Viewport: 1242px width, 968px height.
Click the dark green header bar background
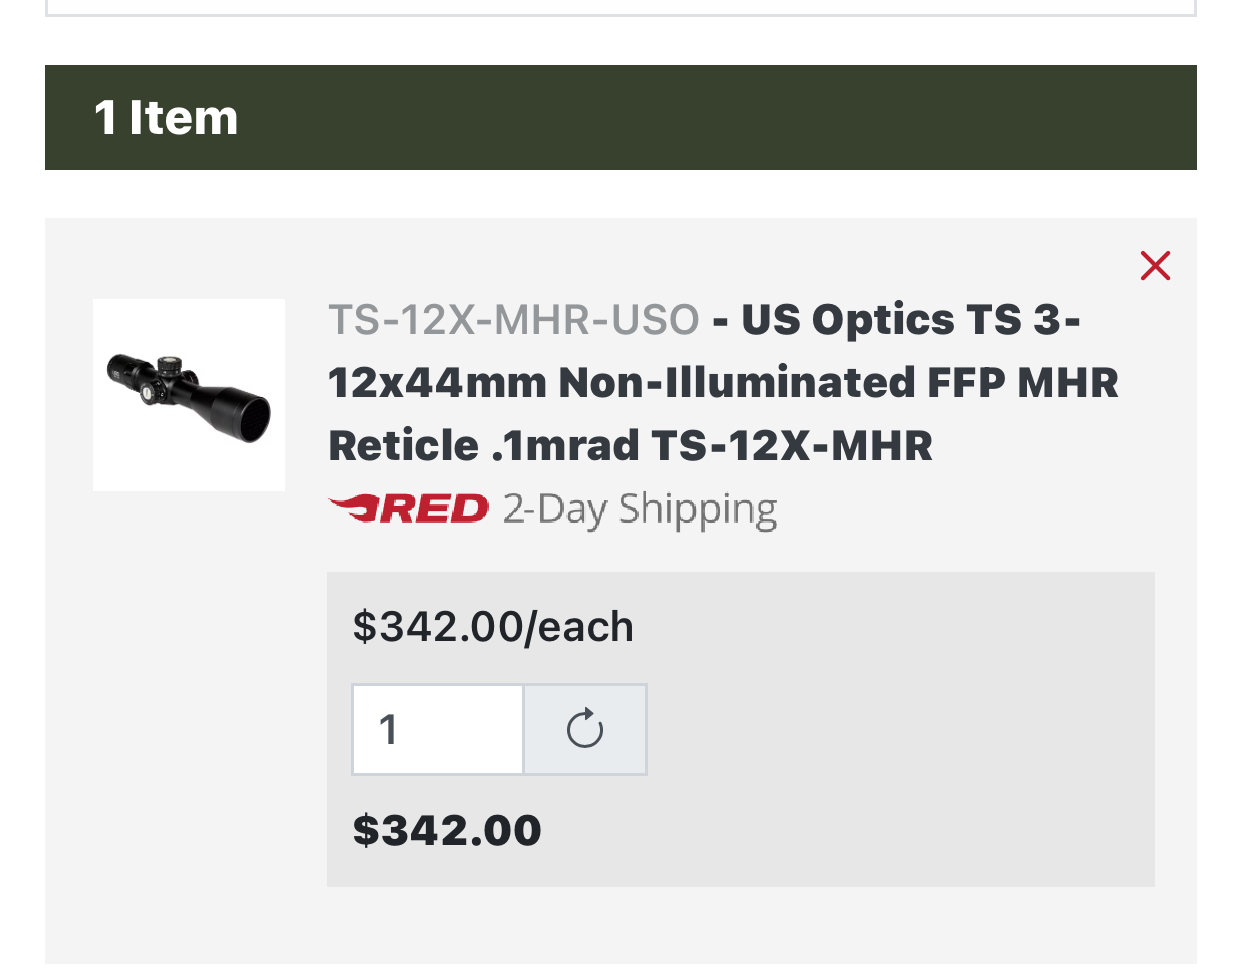pyautogui.click(x=720, y=118)
